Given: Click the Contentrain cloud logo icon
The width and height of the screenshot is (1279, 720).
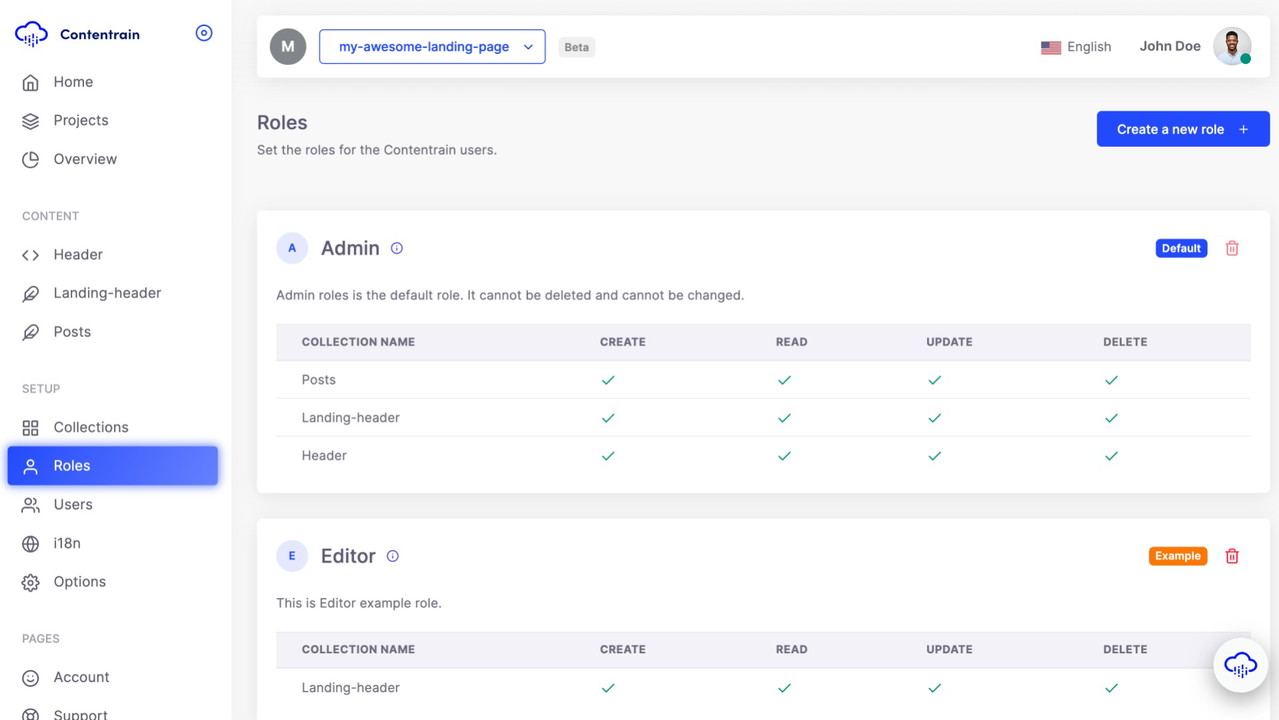Looking at the screenshot, I should [31, 34].
